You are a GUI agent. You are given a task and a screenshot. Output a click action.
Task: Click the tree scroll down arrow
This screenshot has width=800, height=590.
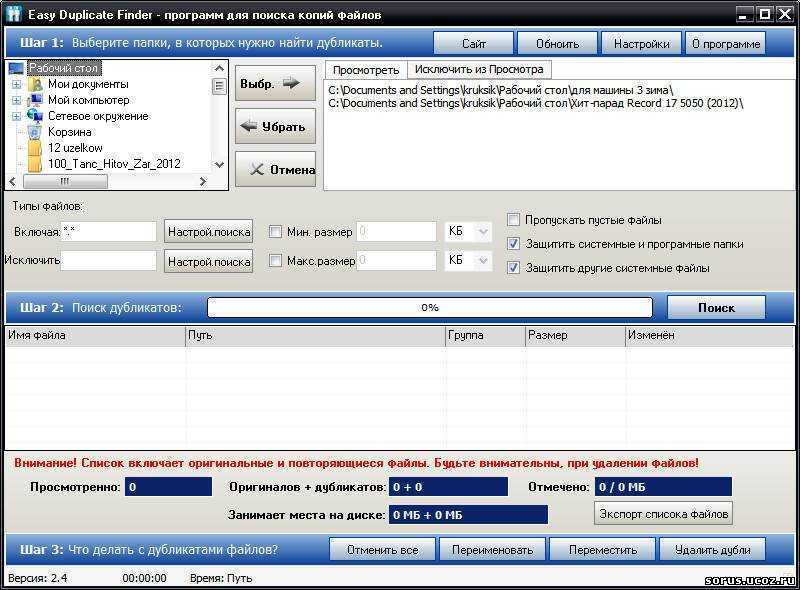click(219, 165)
